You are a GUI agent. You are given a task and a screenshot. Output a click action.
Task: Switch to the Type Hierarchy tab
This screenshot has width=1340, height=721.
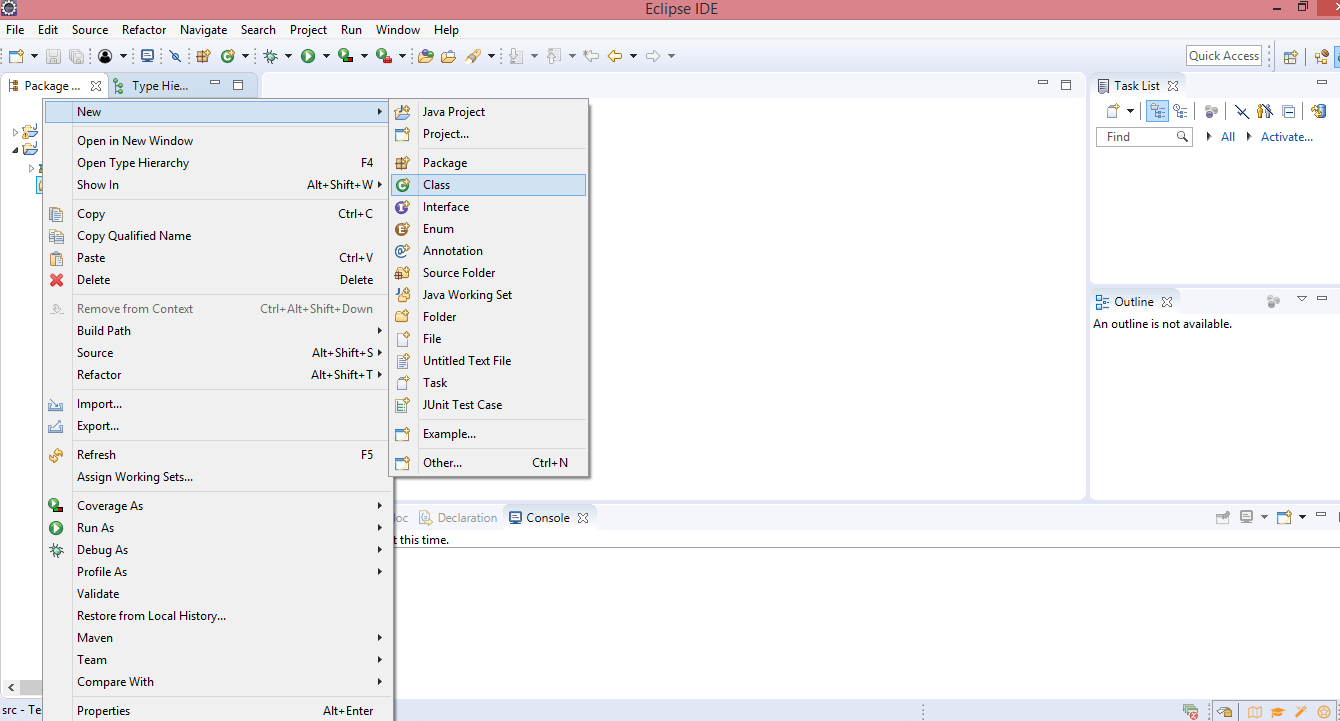(158, 86)
